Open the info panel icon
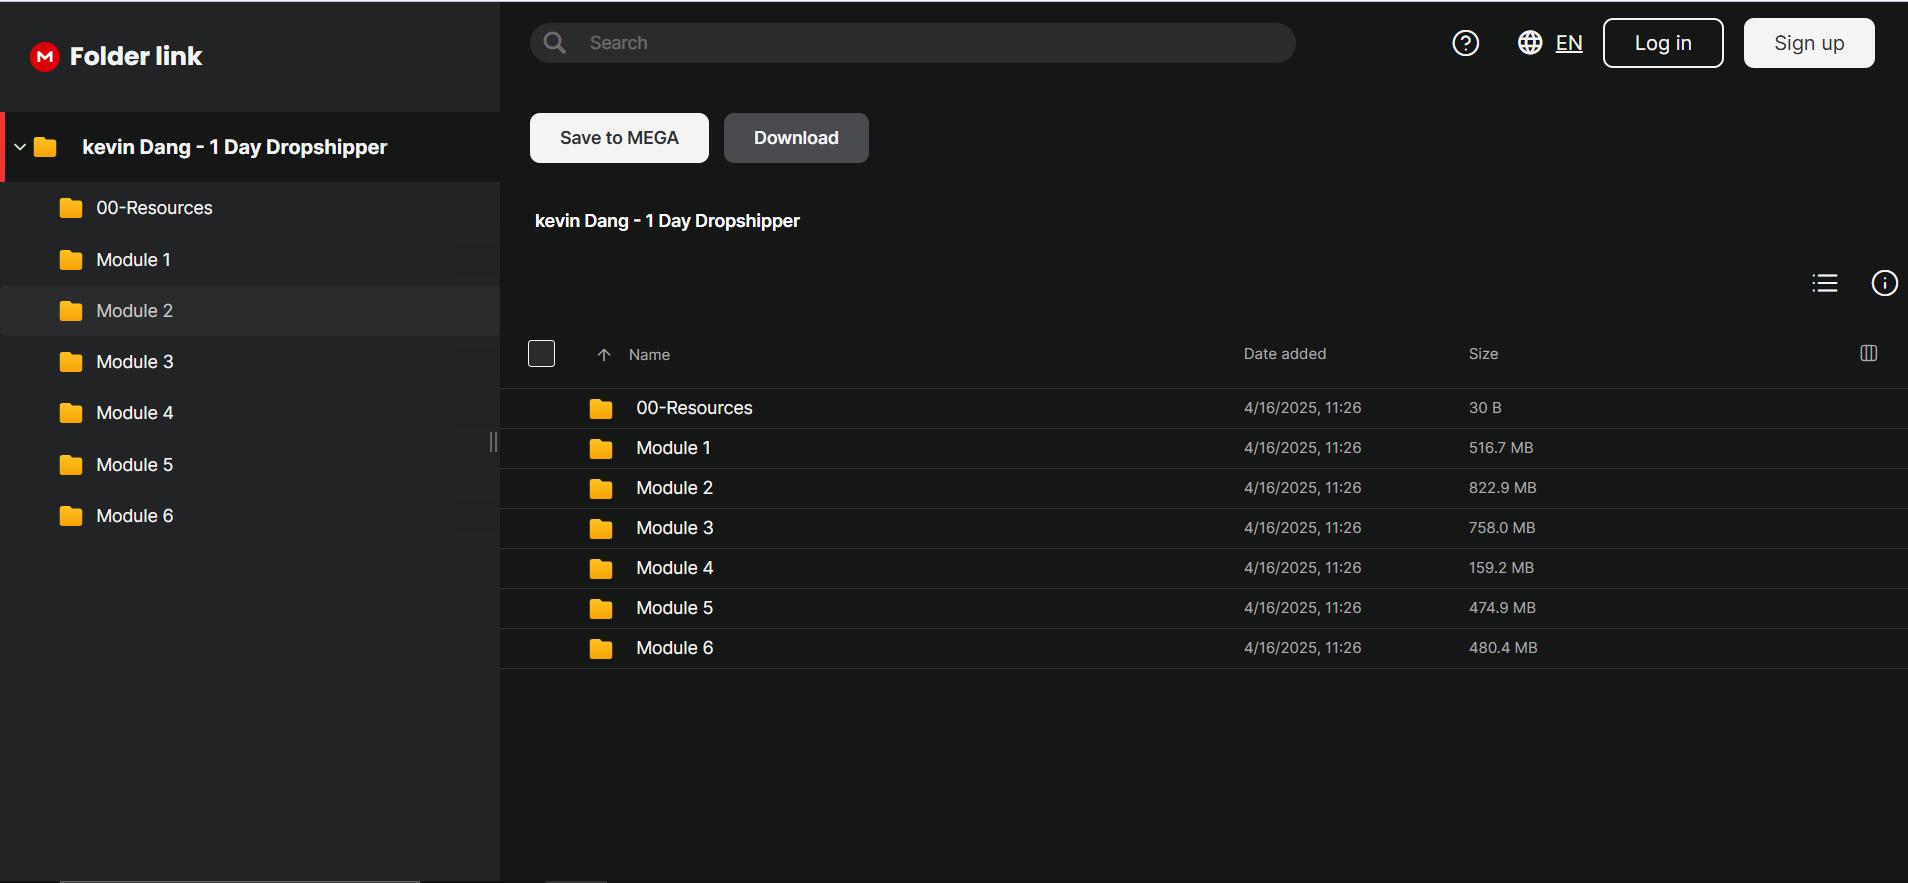 tap(1884, 283)
